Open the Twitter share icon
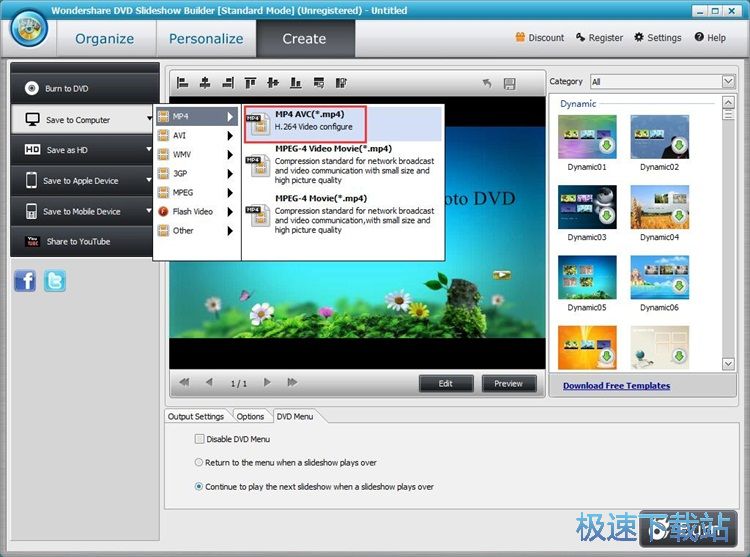This screenshot has height=557, width=750. click(x=55, y=281)
